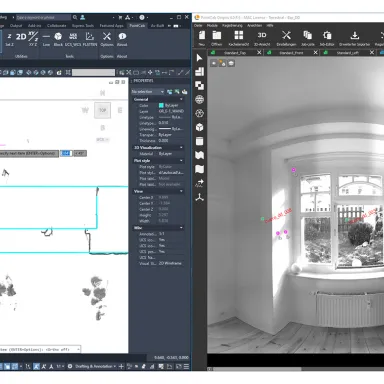
Task: Click the layout/section tool below the pointer
Action: (x=199, y=72)
